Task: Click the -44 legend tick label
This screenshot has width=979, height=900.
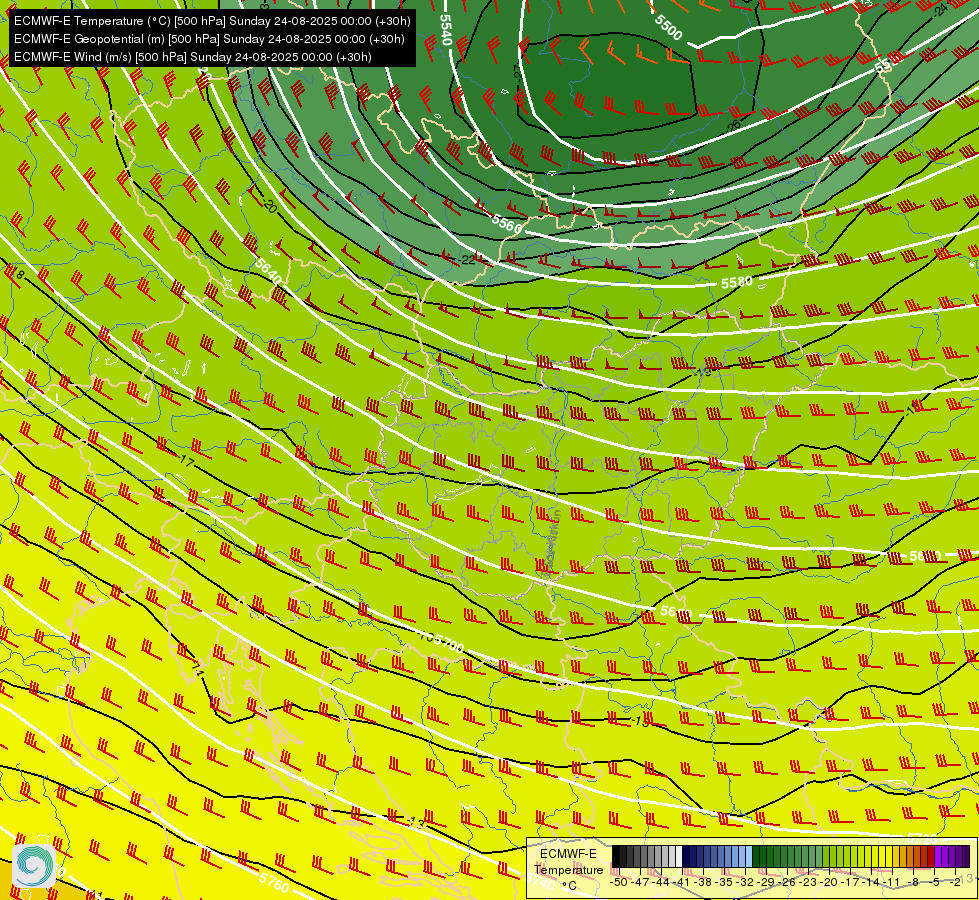Action: [x=662, y=882]
